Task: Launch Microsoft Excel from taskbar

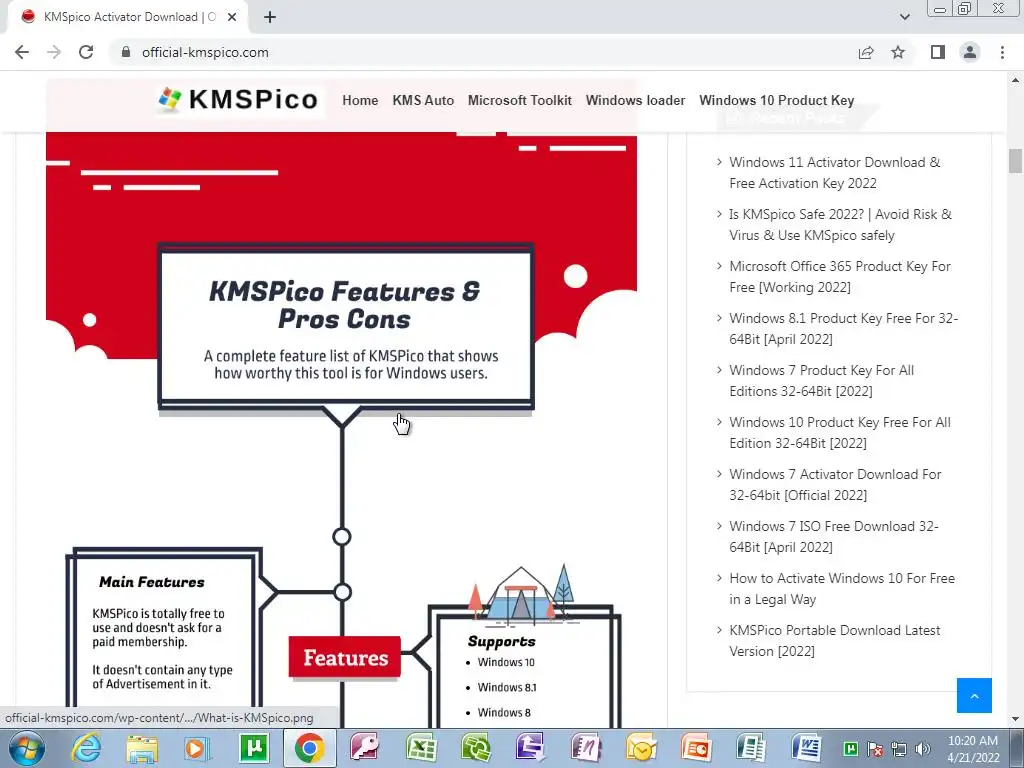Action: point(421,748)
